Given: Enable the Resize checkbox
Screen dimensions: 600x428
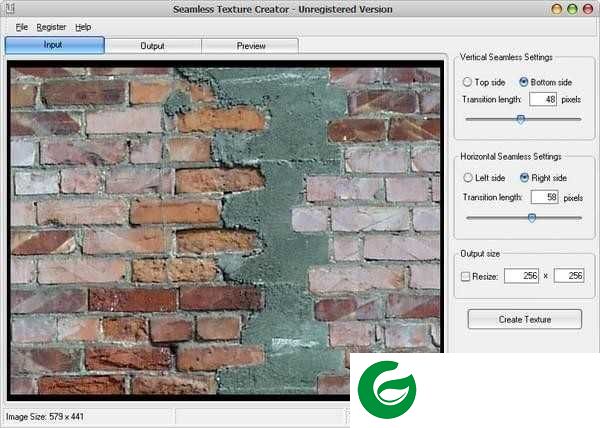Looking at the screenshot, I should [x=465, y=276].
